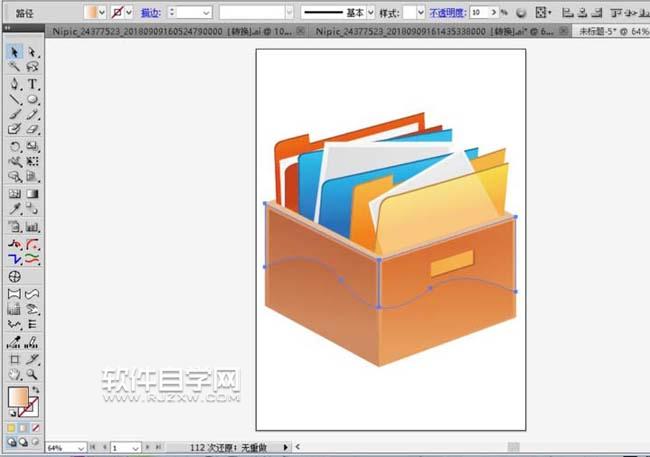Close the first Nipic document tab
650x457 pixels.
click(301, 31)
